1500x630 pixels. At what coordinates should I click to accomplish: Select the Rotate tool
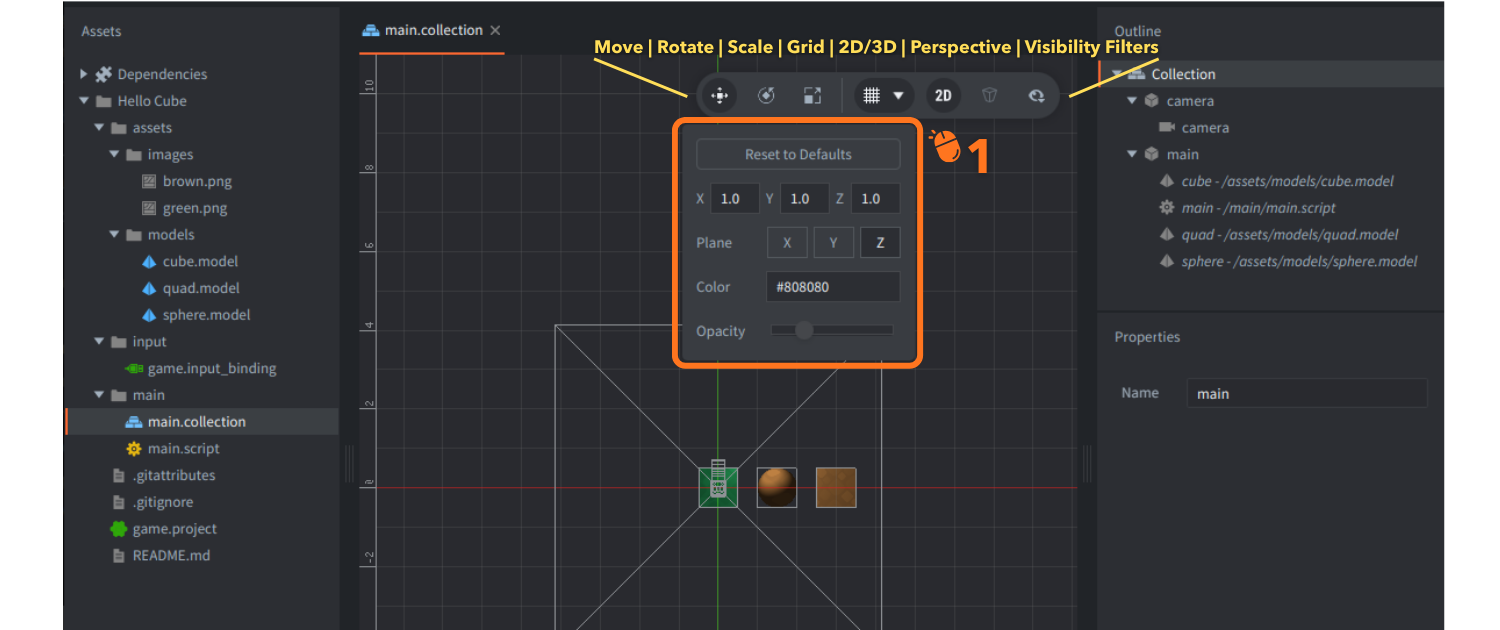coord(765,95)
